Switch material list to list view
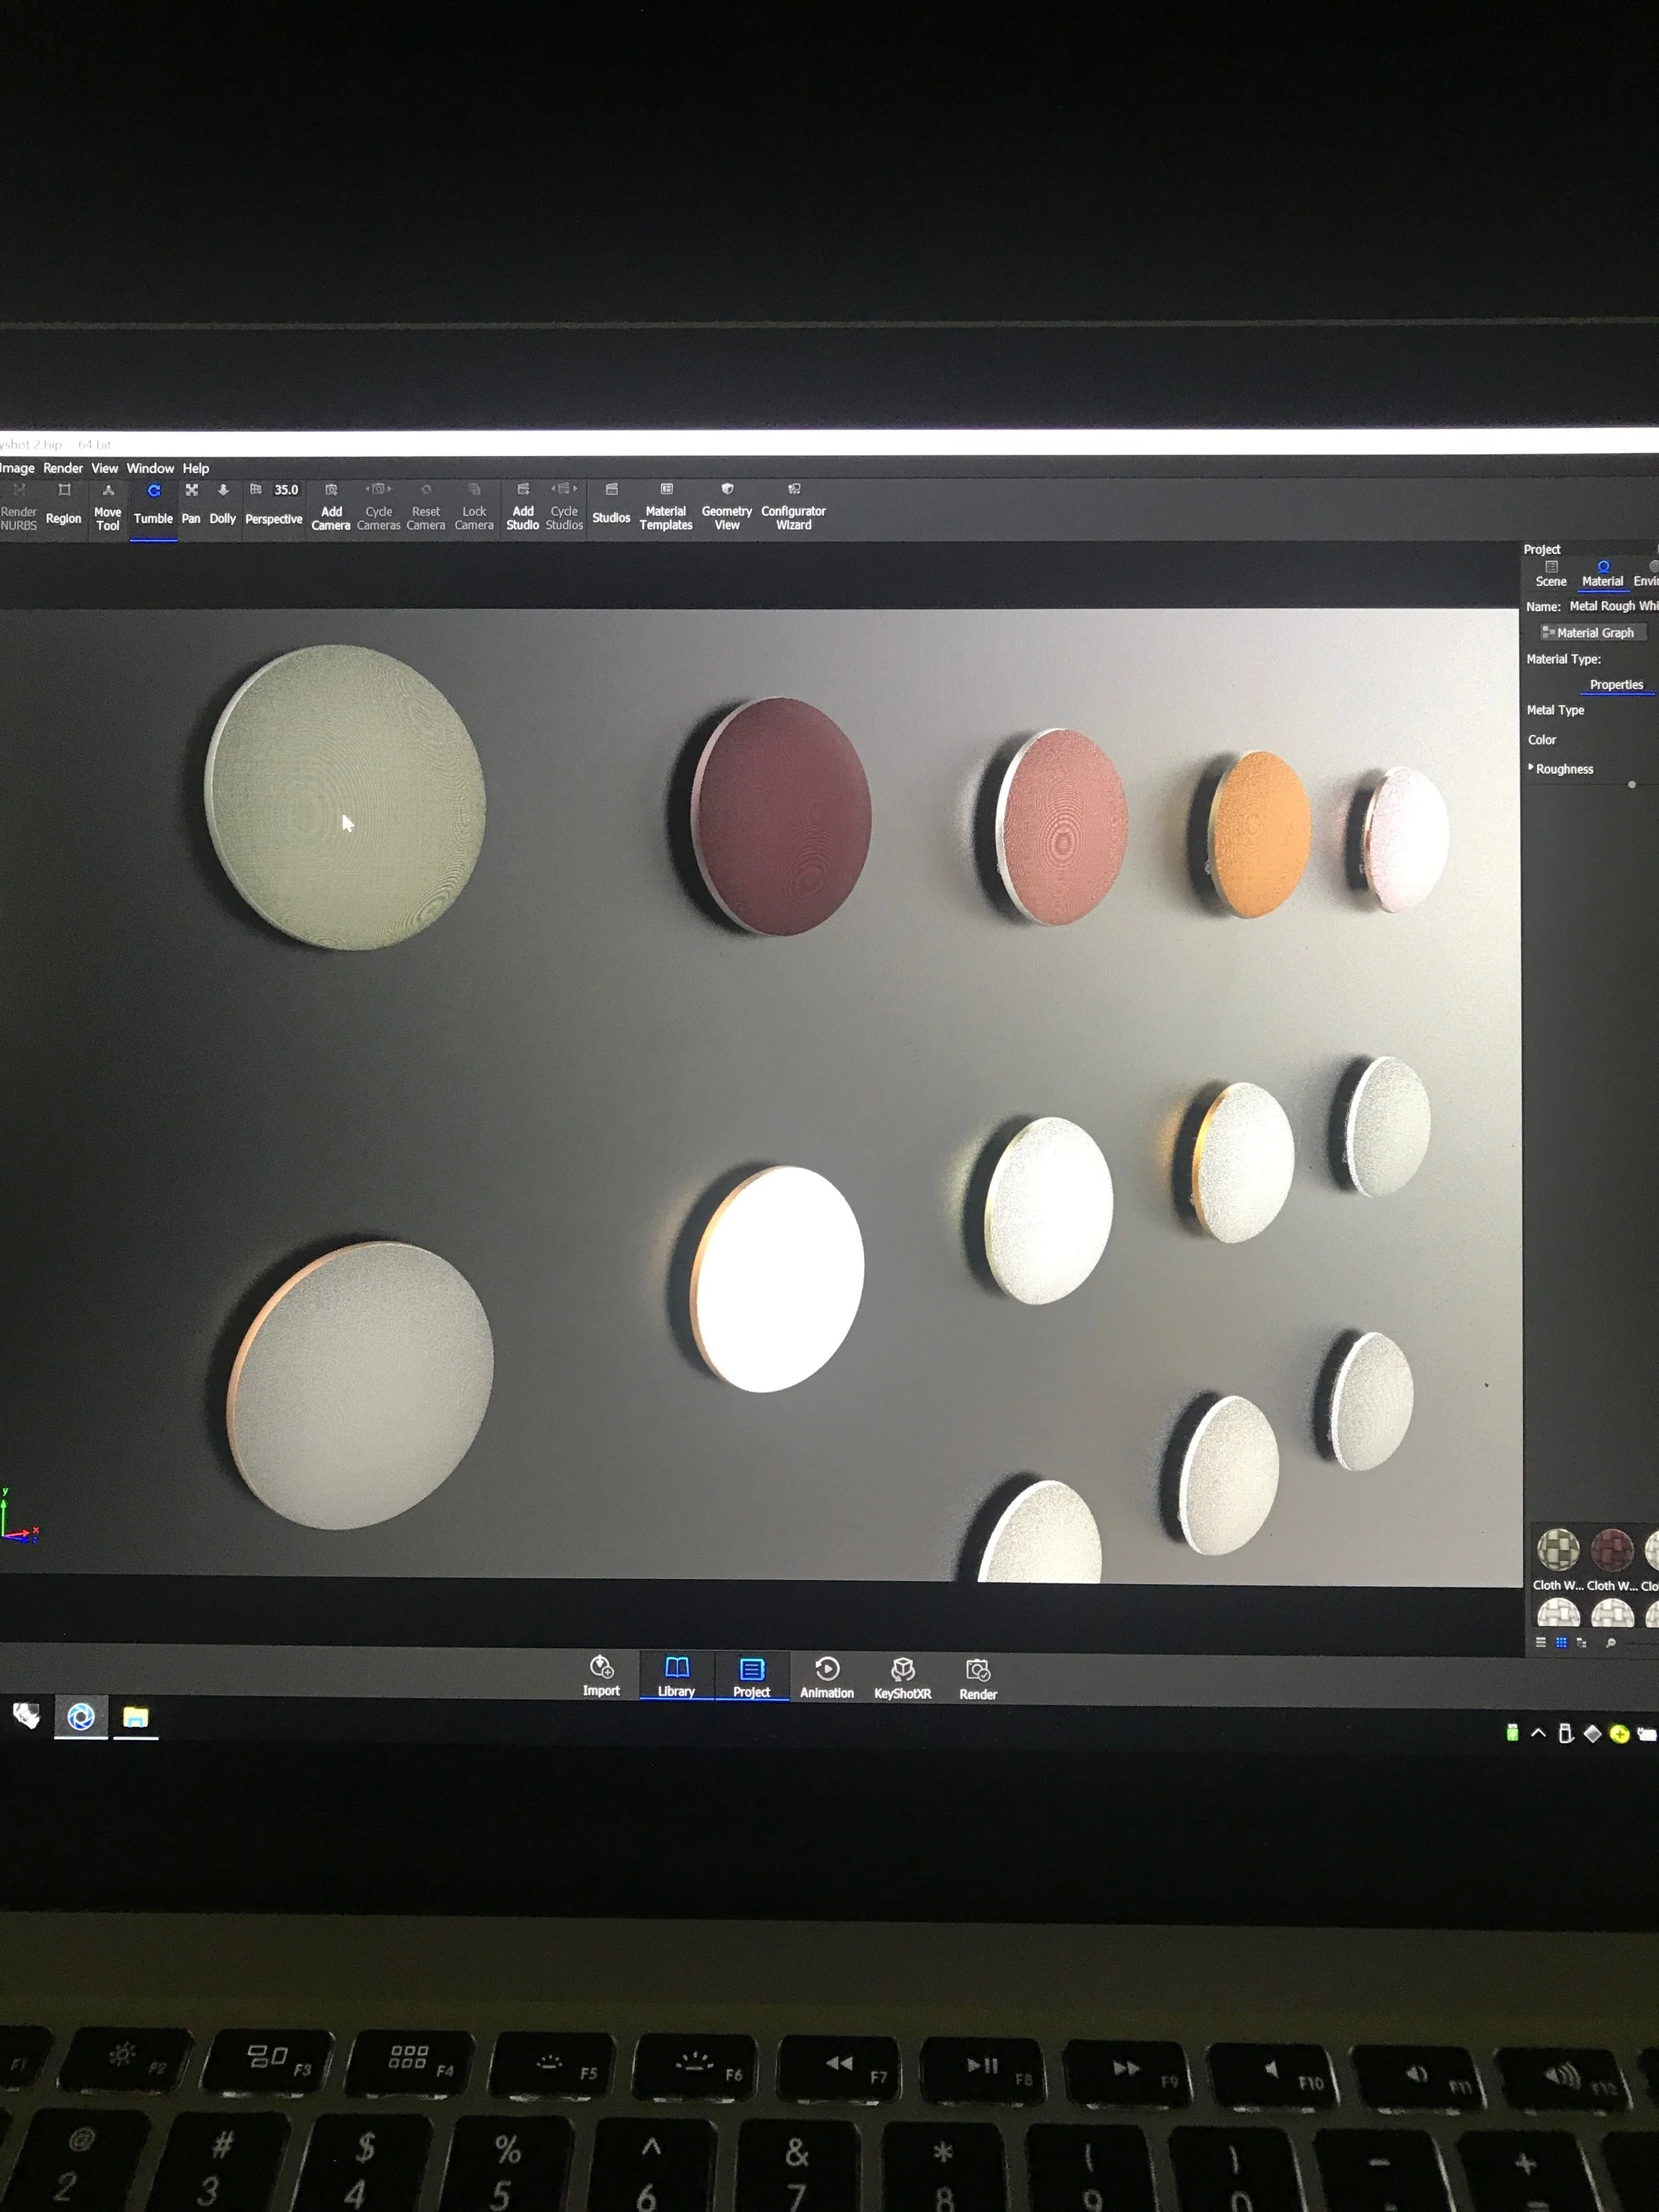 point(1541,1642)
